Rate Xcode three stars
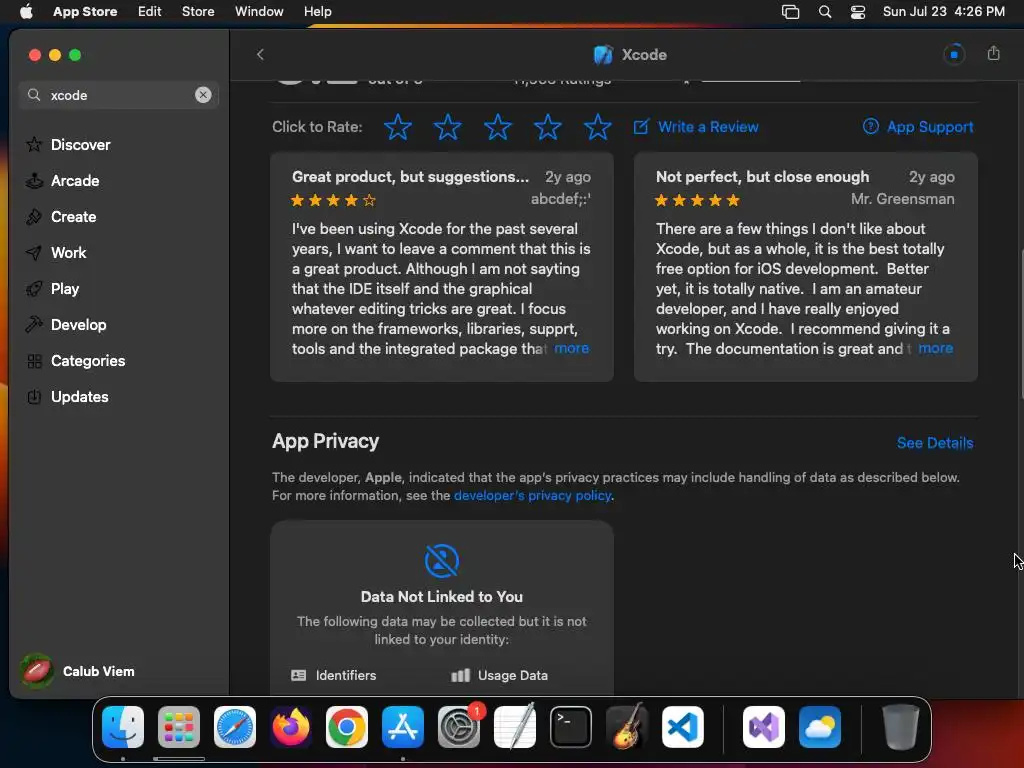The width and height of the screenshot is (1024, 768). 498,127
